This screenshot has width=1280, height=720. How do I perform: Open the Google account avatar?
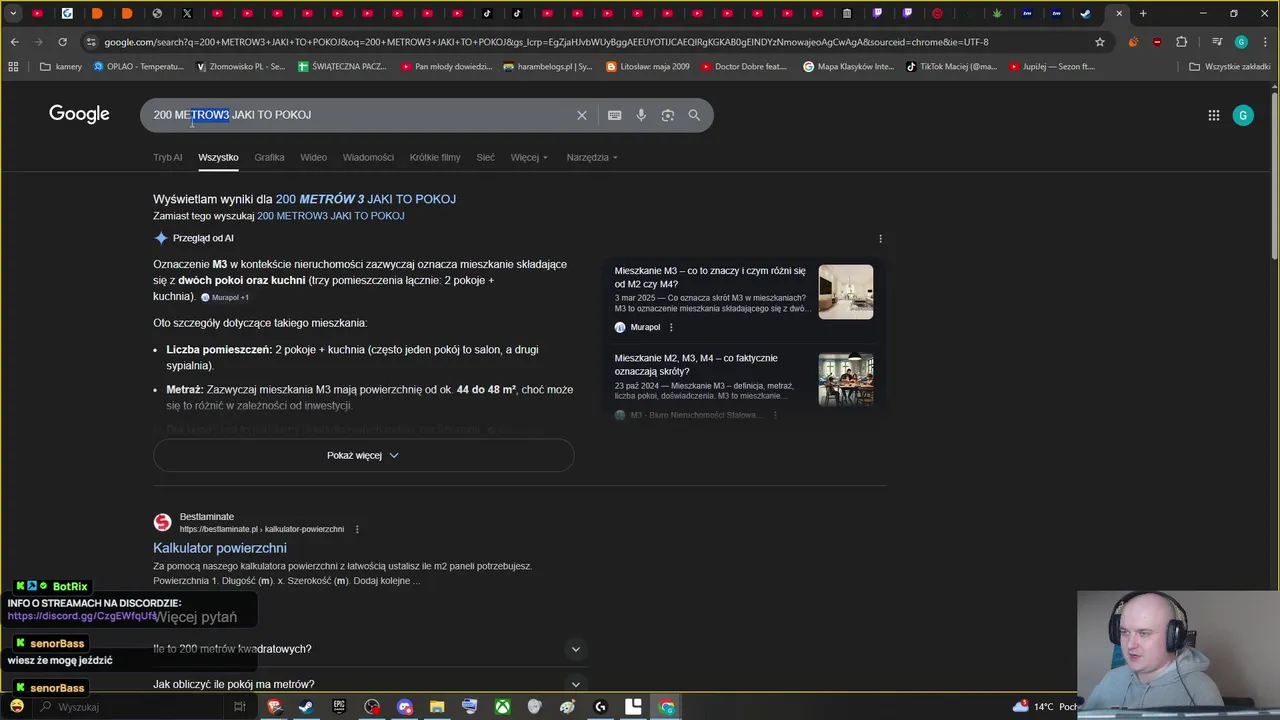[1243, 115]
